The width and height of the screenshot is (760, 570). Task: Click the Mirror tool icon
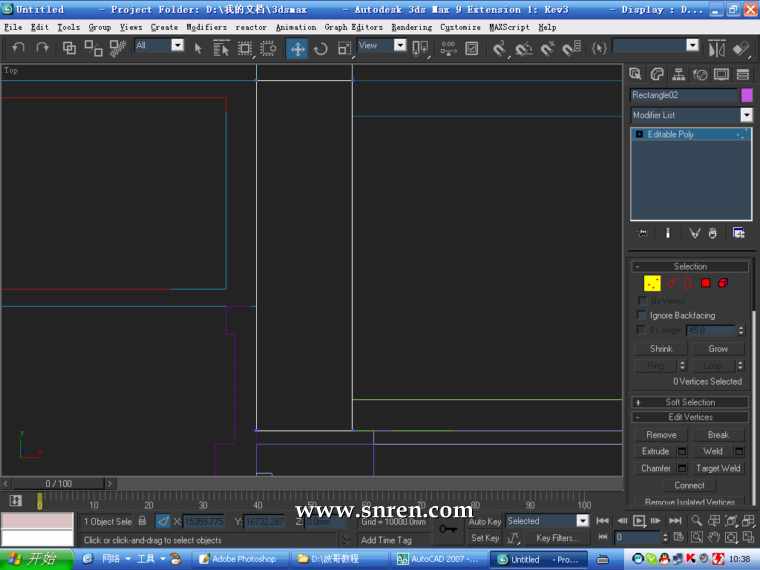717,48
